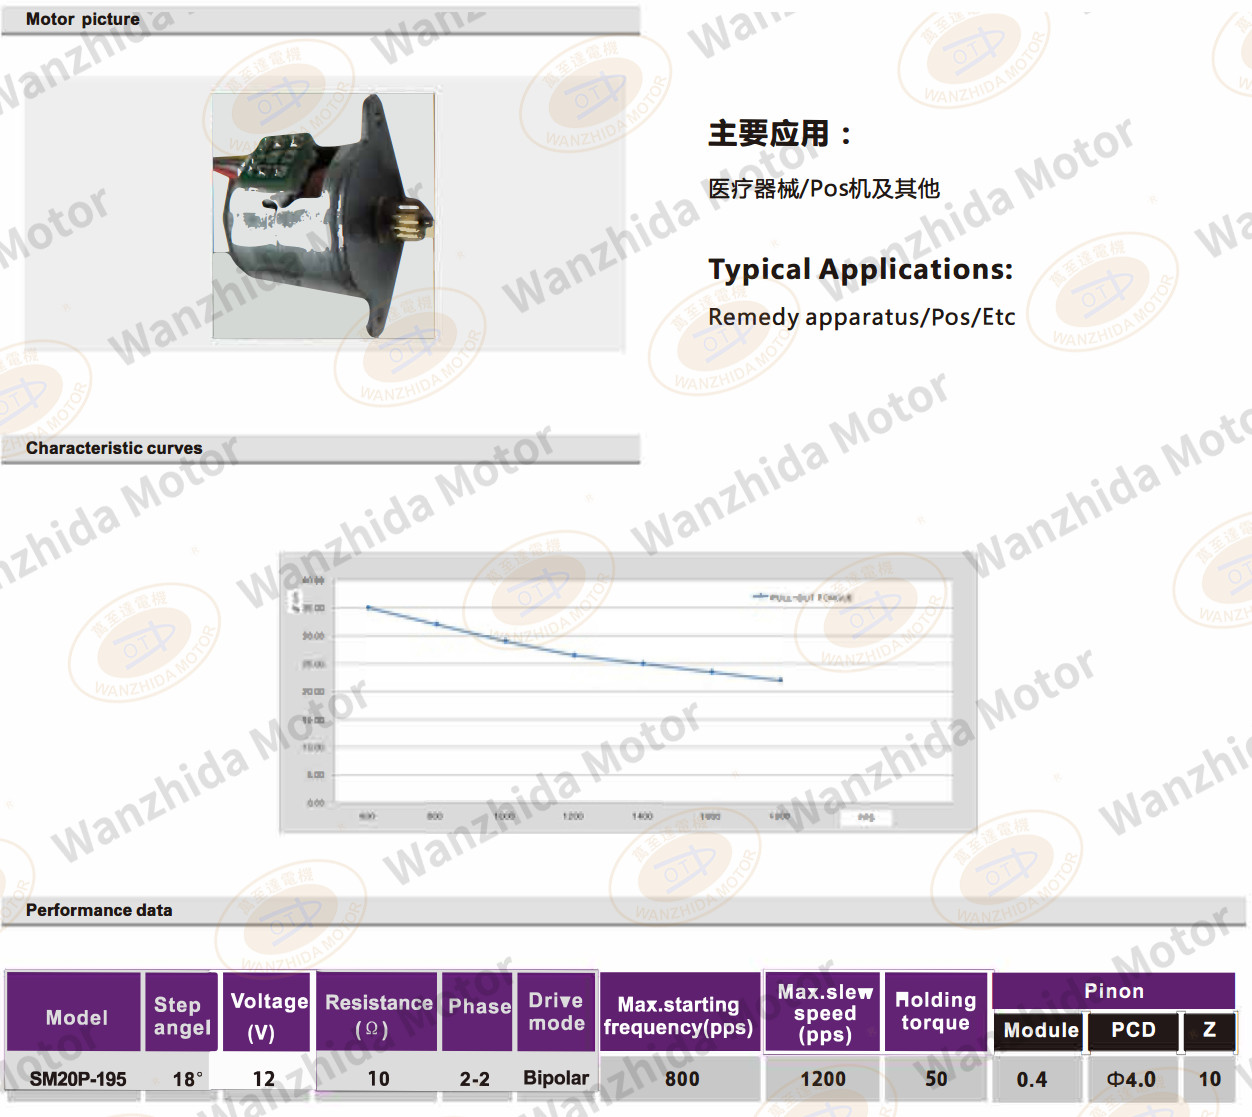Click the 'PULL-OUT TORQUE' chart legend entry

(802, 597)
